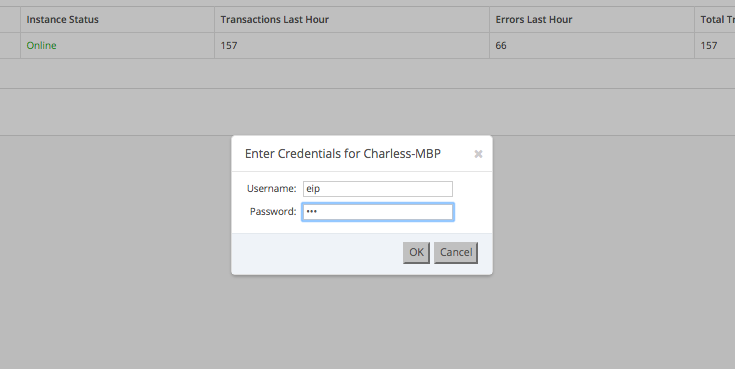Viewport: 735px width, 369px height.
Task: Click the 157 value under Transactions Last Hour
Action: pos(229,45)
